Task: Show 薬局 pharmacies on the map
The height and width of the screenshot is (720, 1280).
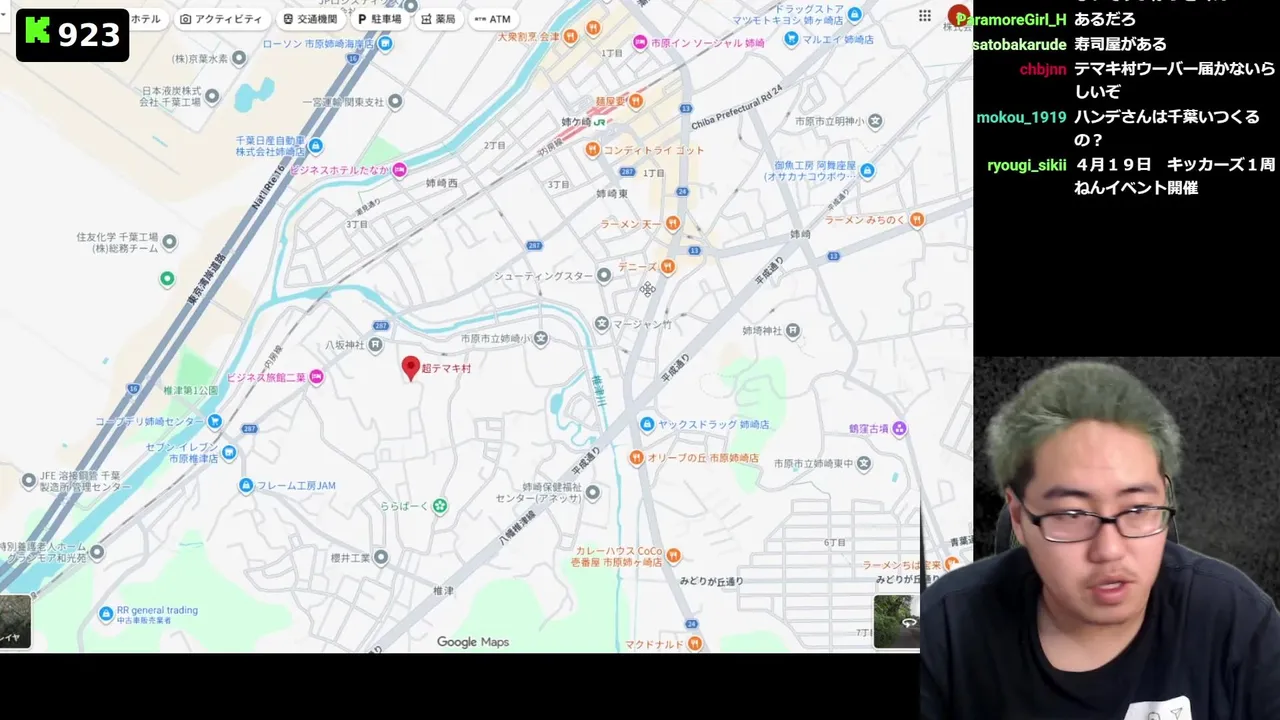Action: [x=438, y=19]
